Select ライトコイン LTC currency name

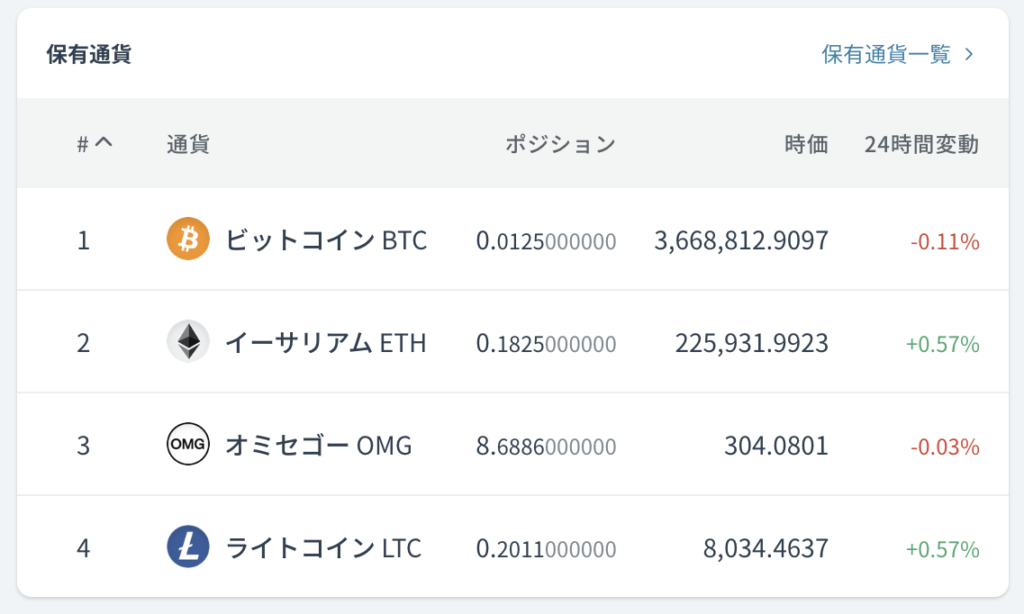click(323, 548)
